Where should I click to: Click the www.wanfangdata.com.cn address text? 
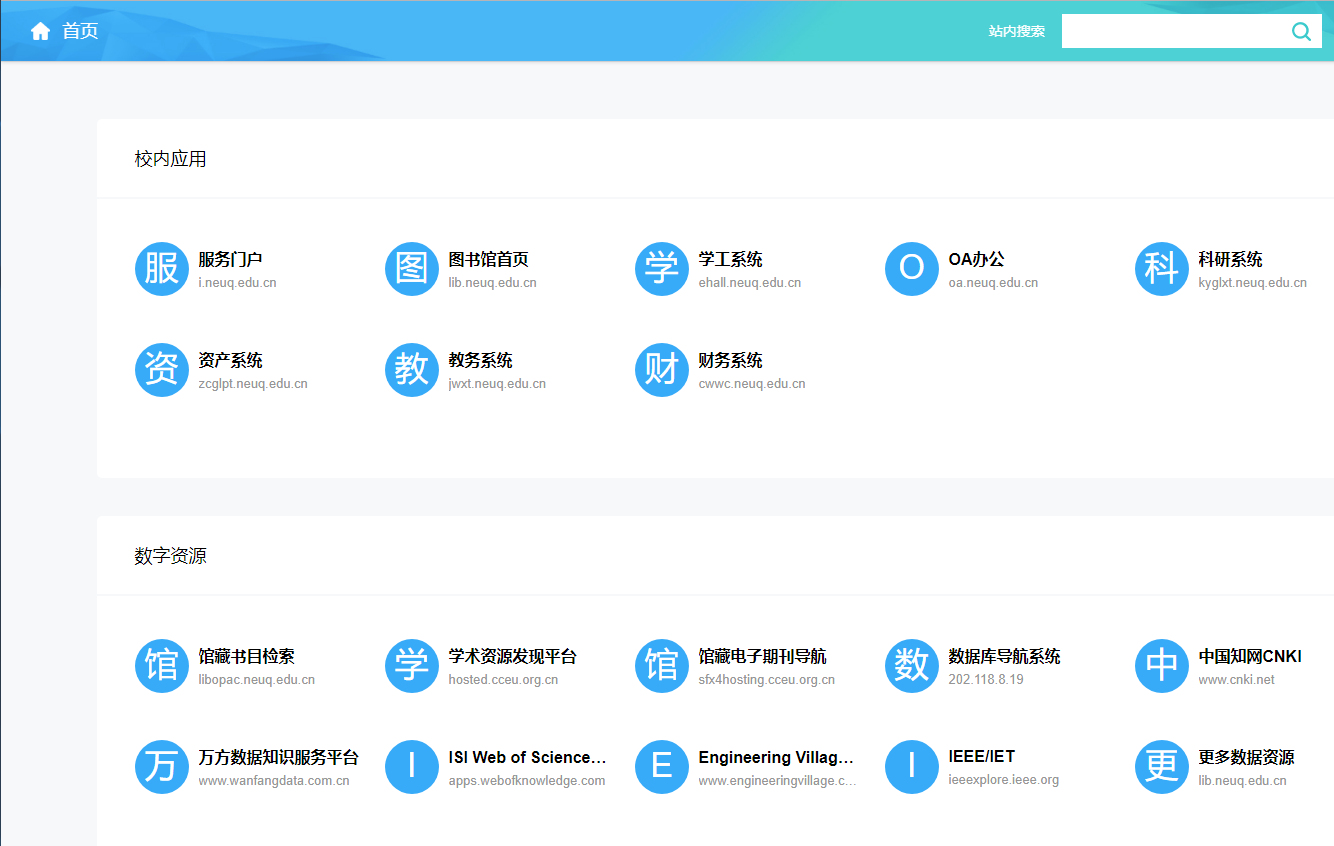pos(273,781)
